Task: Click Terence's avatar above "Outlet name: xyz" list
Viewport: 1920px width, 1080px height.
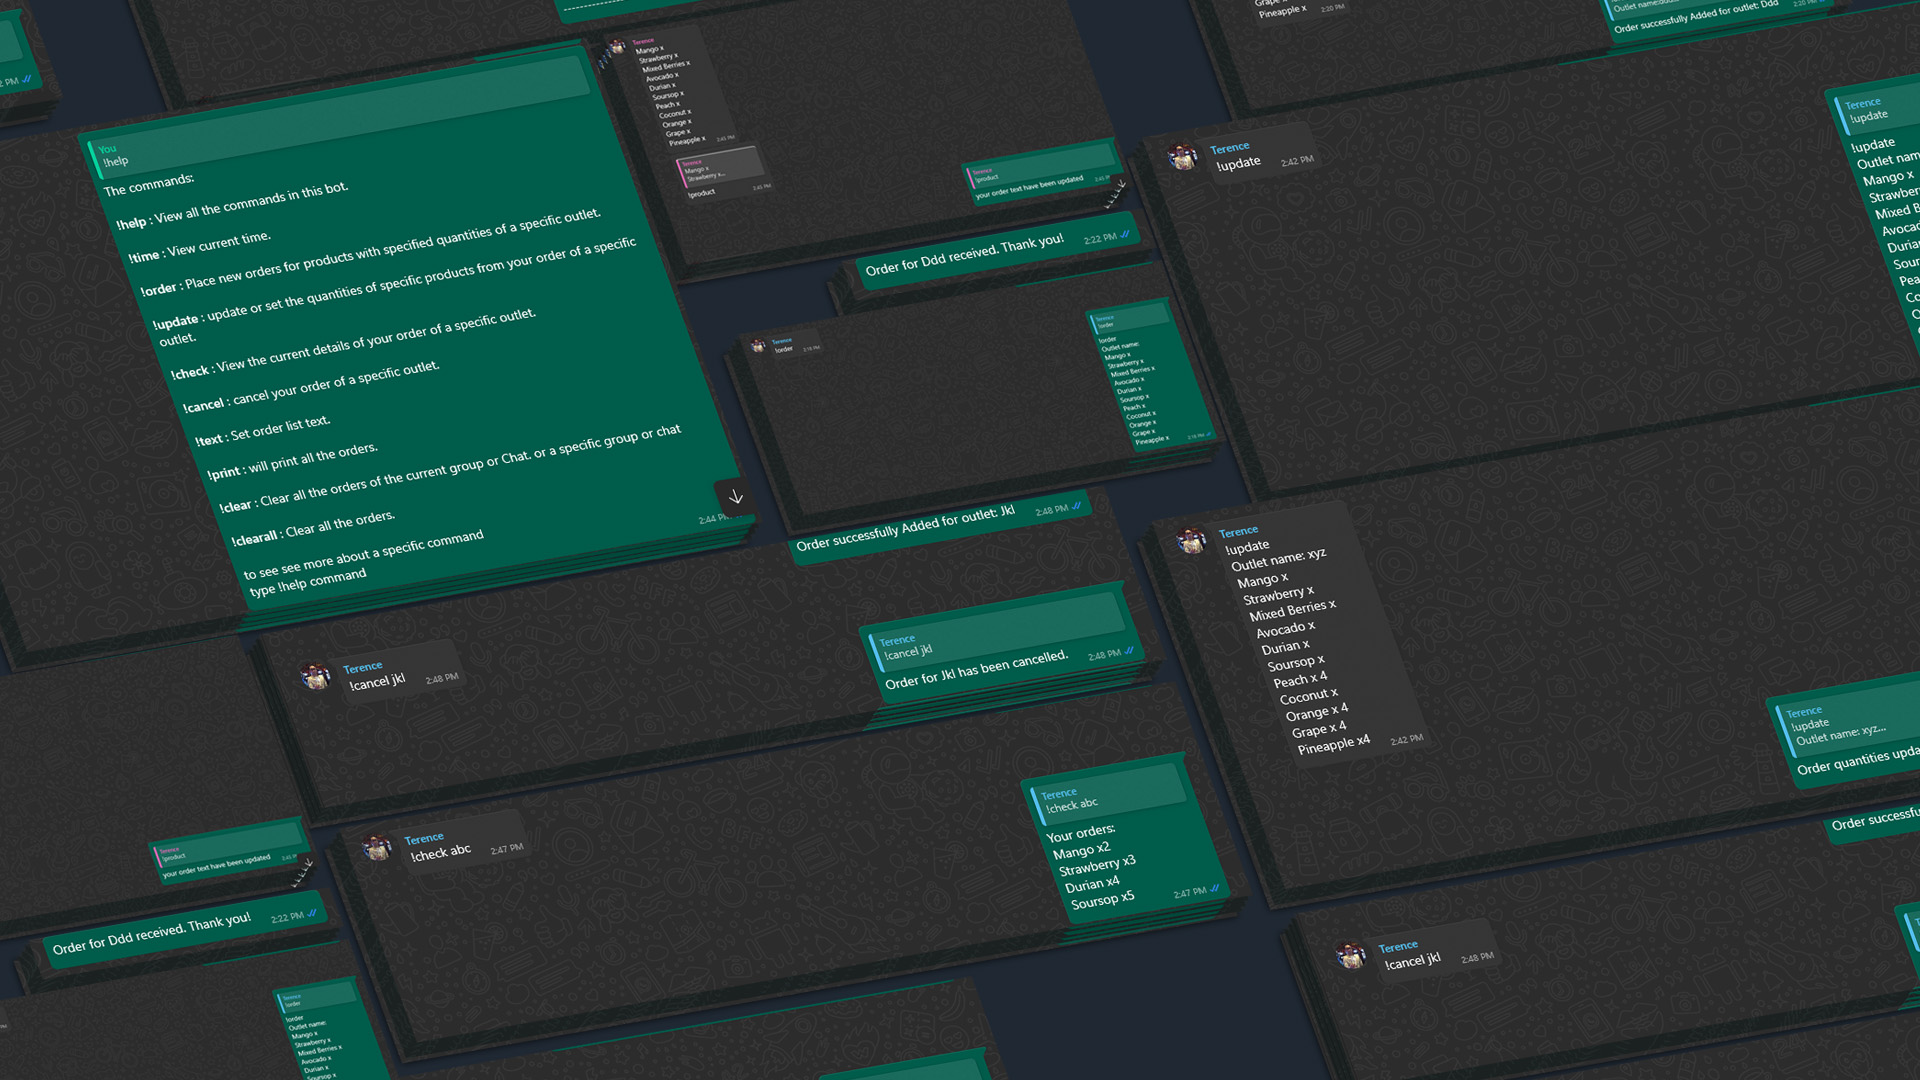Action: click(x=1192, y=540)
